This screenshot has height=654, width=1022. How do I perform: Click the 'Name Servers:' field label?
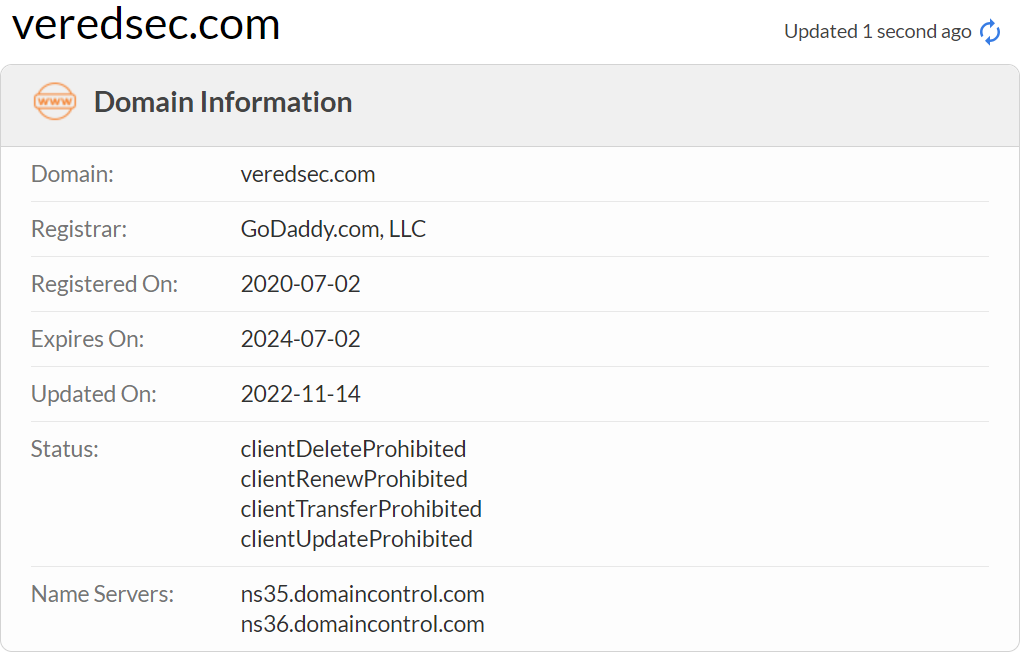(x=102, y=594)
